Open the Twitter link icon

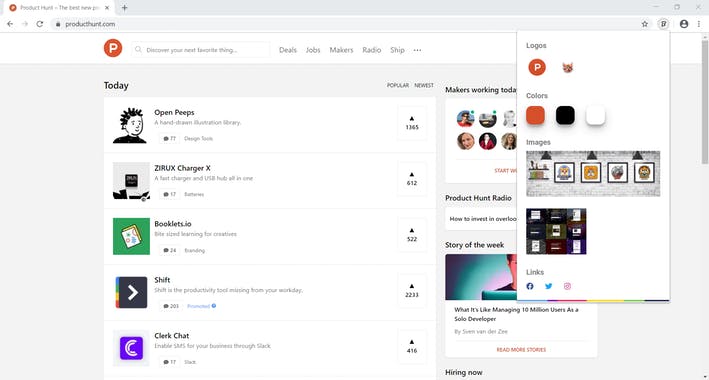pos(548,286)
